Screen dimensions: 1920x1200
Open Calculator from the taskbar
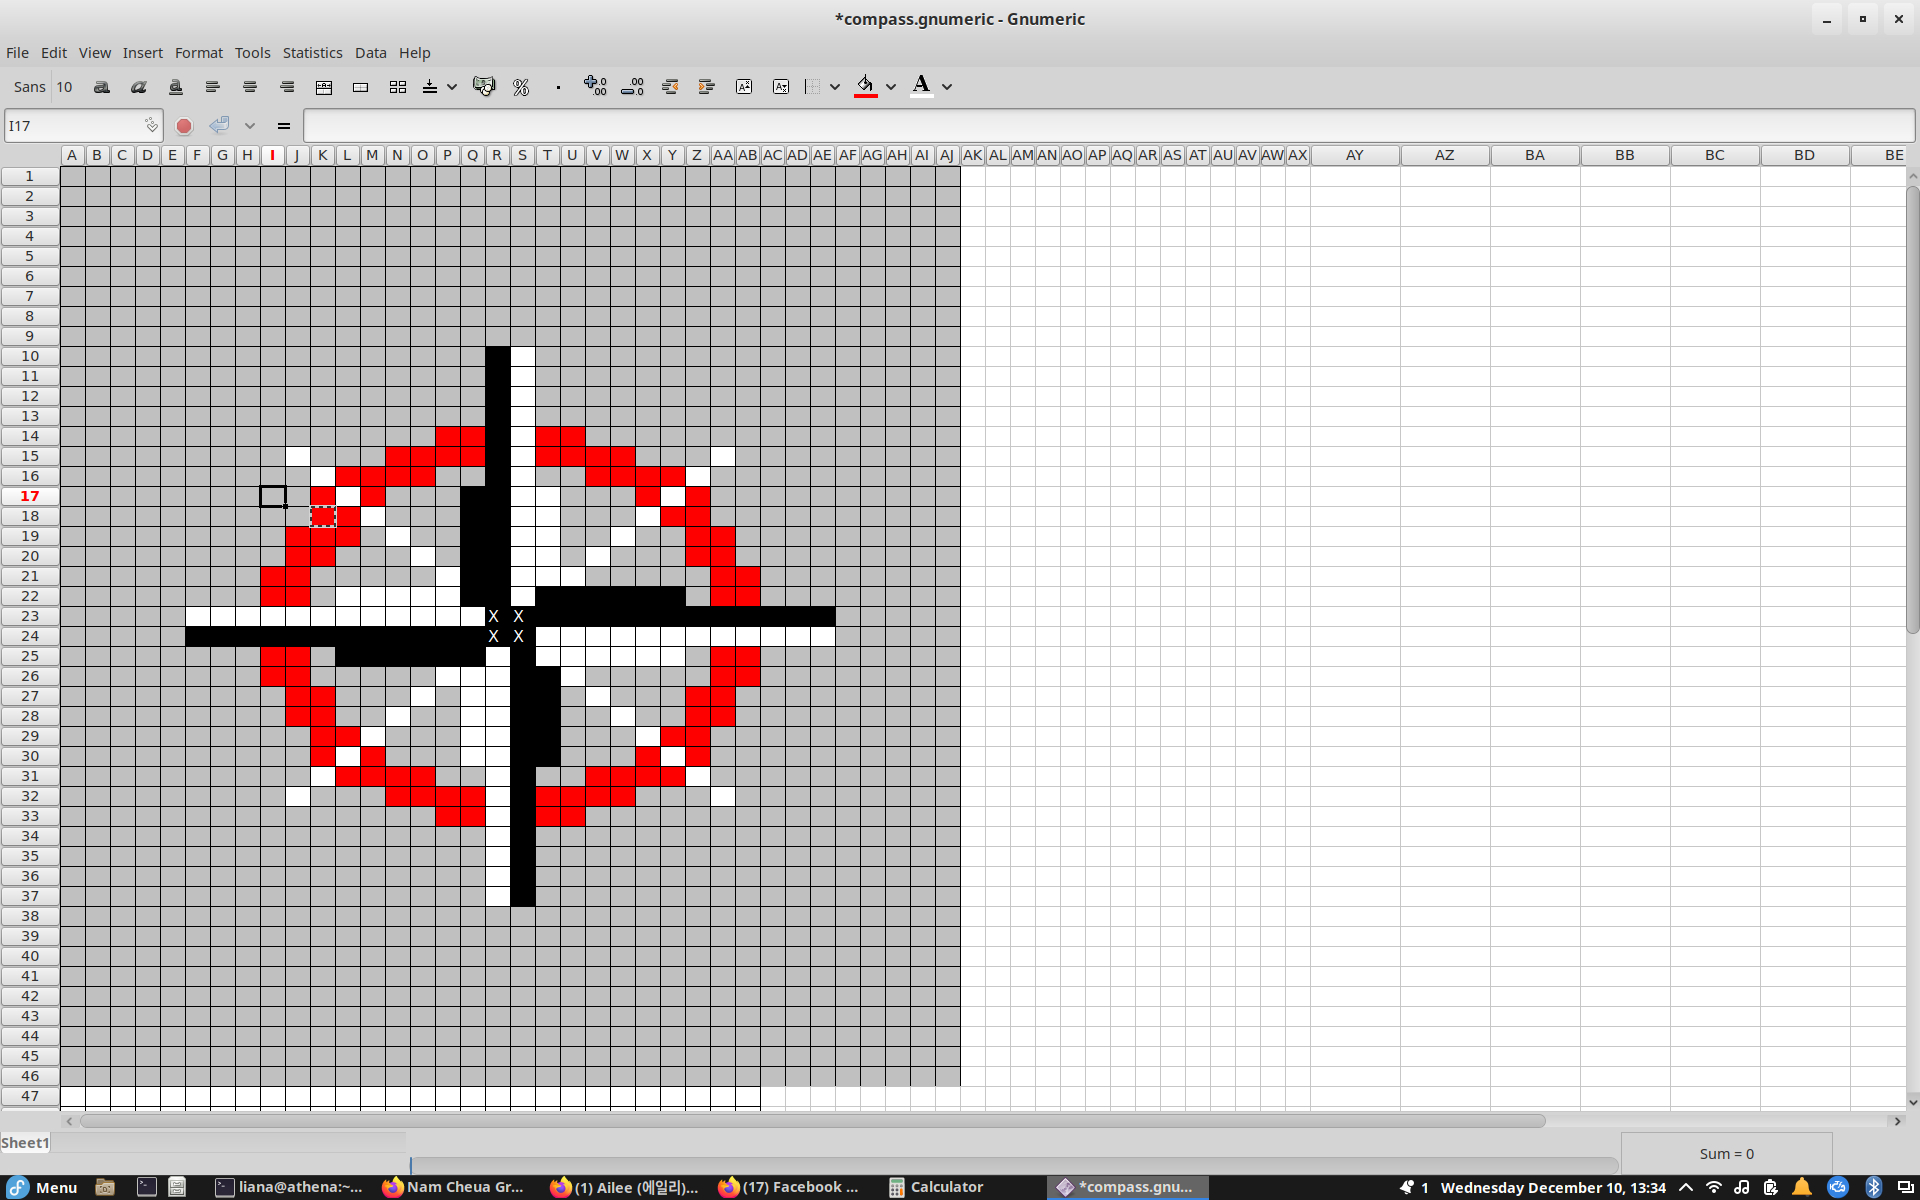pyautogui.click(x=936, y=1187)
